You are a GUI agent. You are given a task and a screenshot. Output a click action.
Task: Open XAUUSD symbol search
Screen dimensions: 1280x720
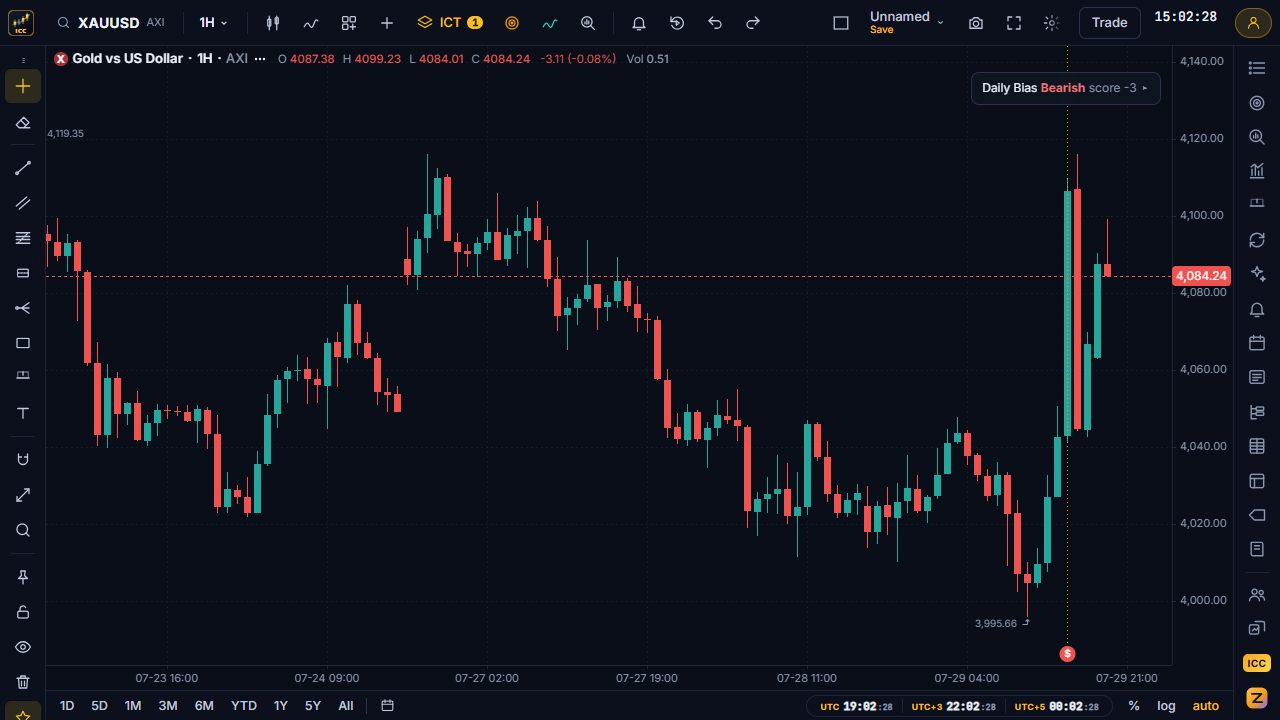[111, 23]
